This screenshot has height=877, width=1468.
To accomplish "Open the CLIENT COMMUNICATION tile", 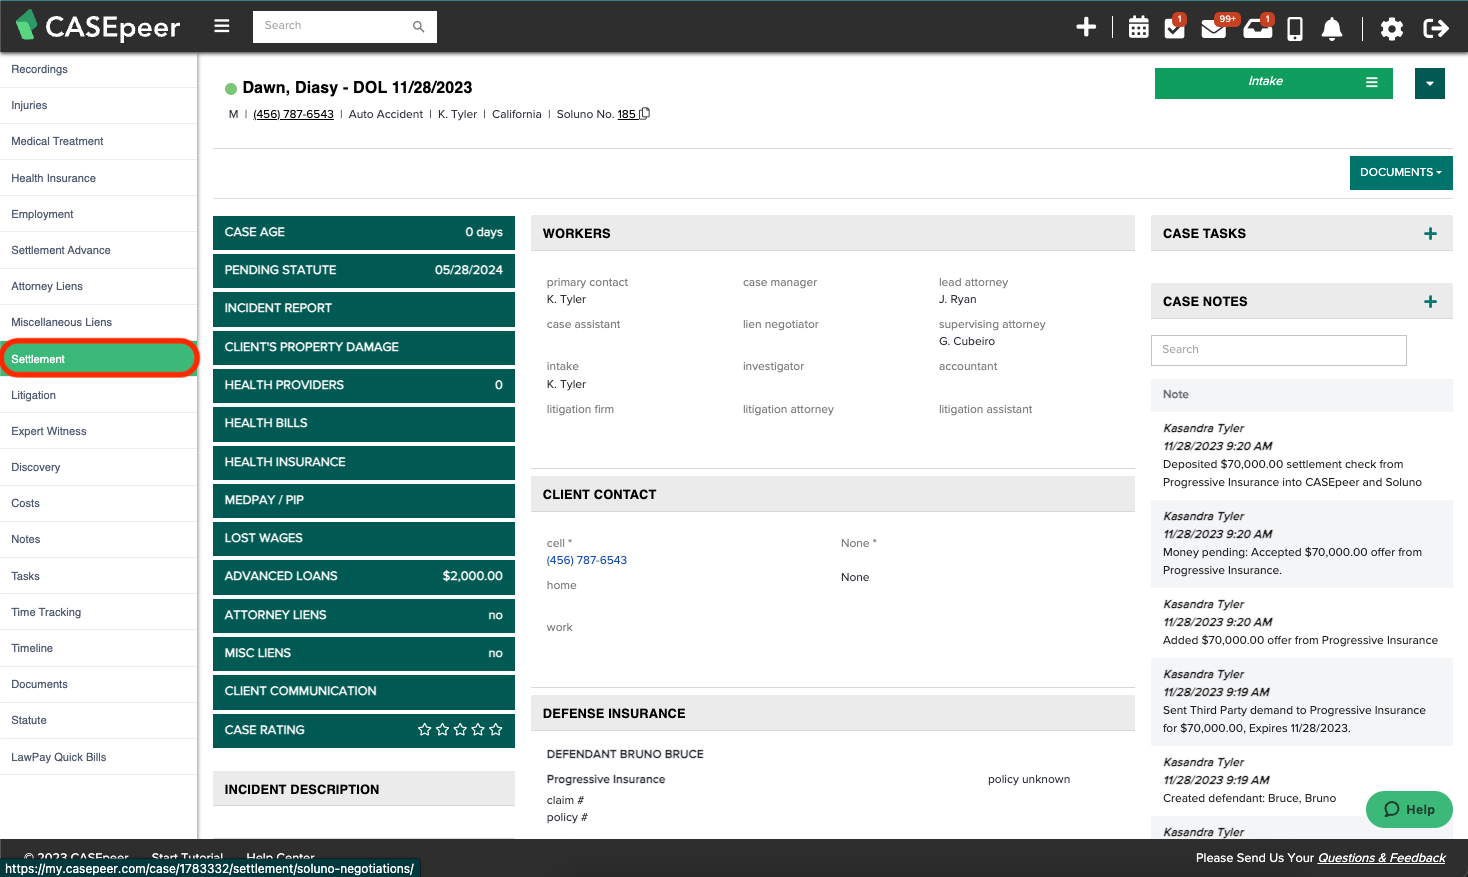I will pyautogui.click(x=364, y=691).
